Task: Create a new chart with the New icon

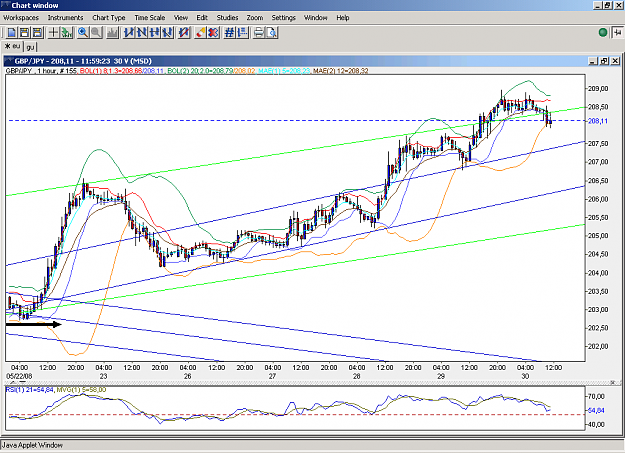Action: [x=12, y=32]
